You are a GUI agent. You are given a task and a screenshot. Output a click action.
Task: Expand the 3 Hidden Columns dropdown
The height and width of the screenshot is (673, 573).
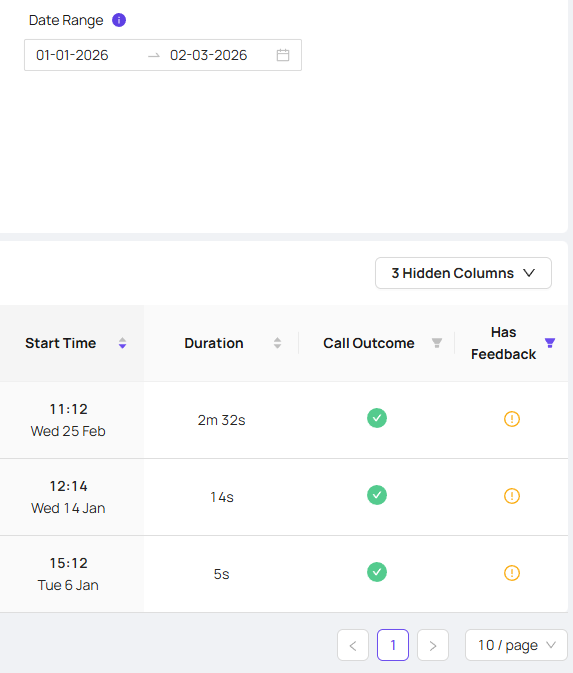click(x=463, y=273)
